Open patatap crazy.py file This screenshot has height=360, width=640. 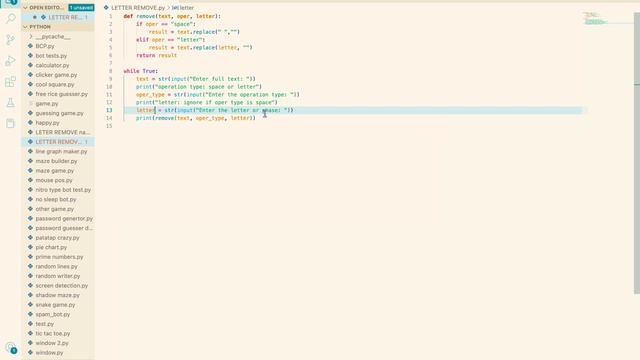click(58, 238)
